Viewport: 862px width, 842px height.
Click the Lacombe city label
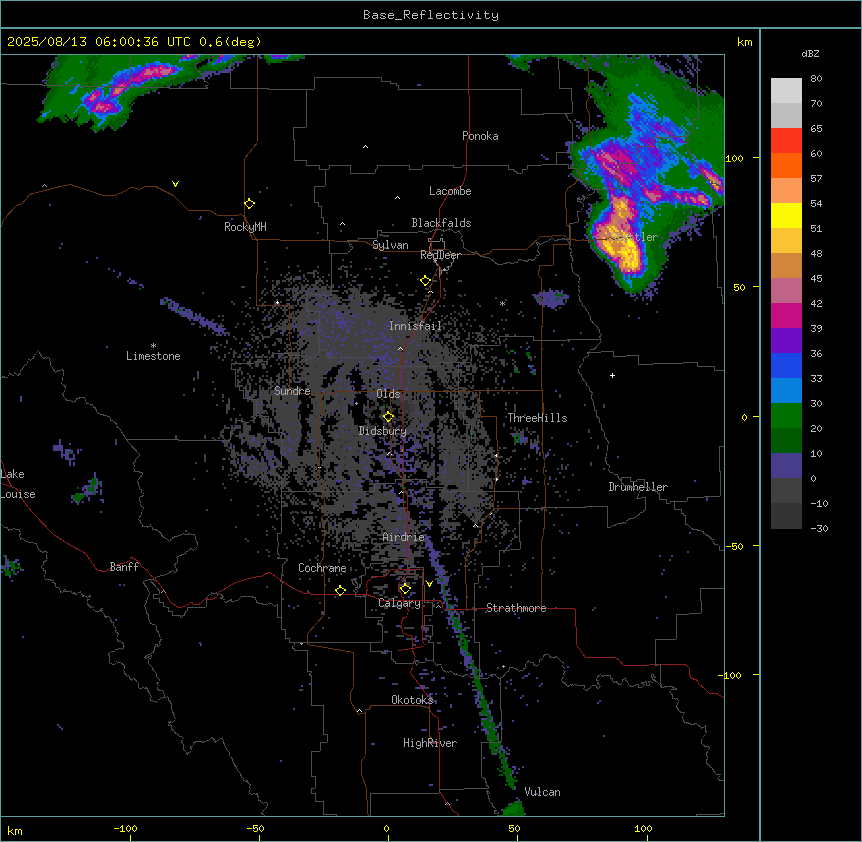[450, 191]
